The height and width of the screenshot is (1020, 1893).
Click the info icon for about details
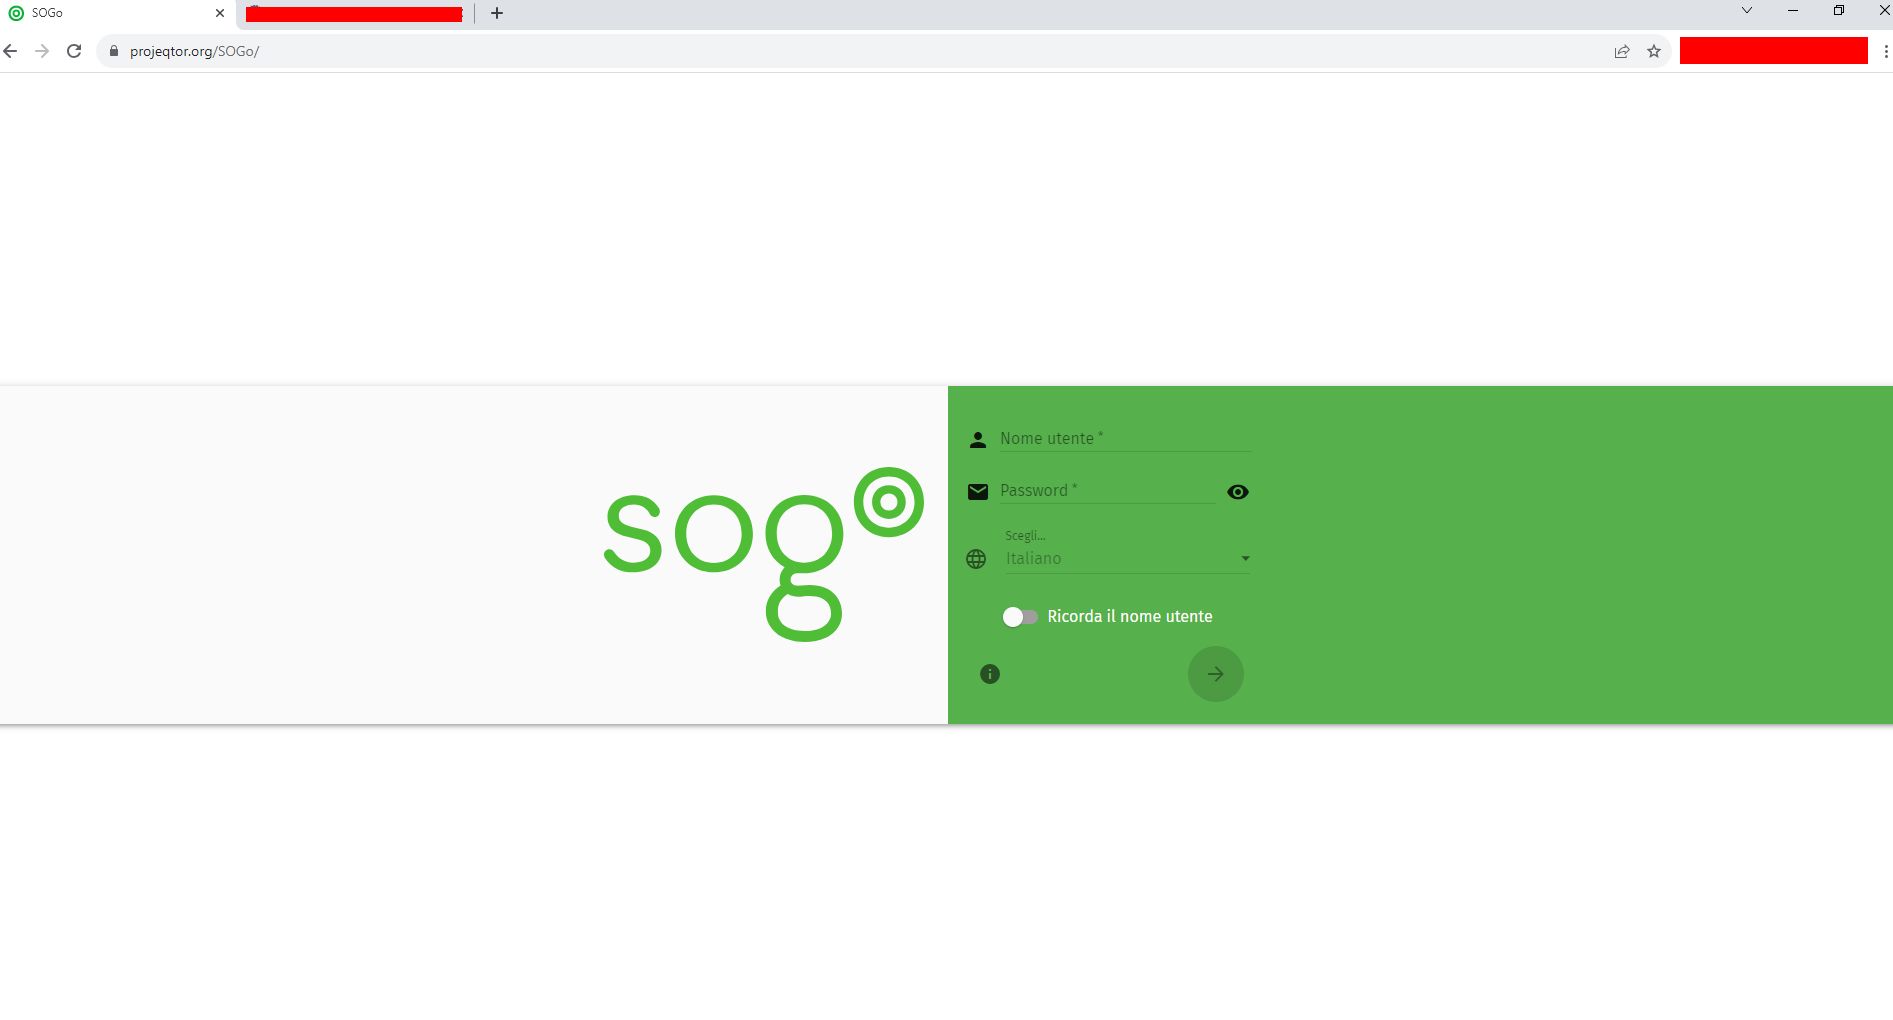pos(990,674)
